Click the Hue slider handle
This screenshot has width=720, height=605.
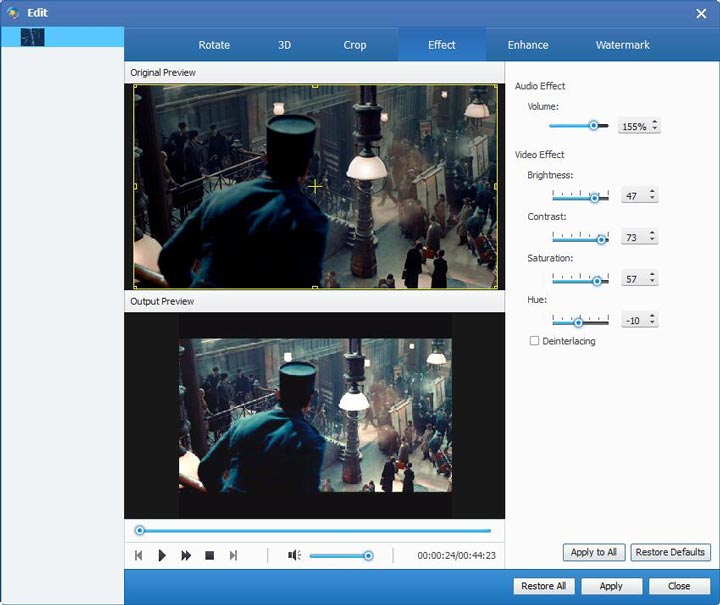coord(578,323)
